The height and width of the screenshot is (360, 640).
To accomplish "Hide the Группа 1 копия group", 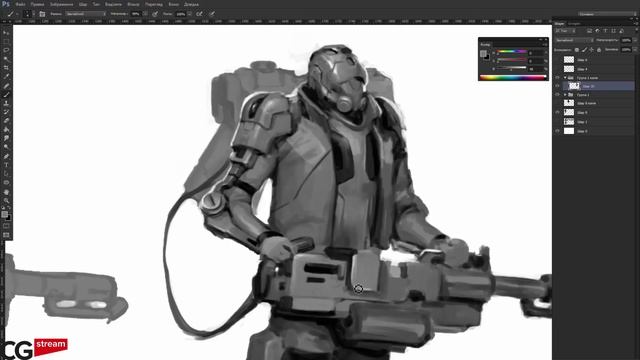I will [x=558, y=78].
